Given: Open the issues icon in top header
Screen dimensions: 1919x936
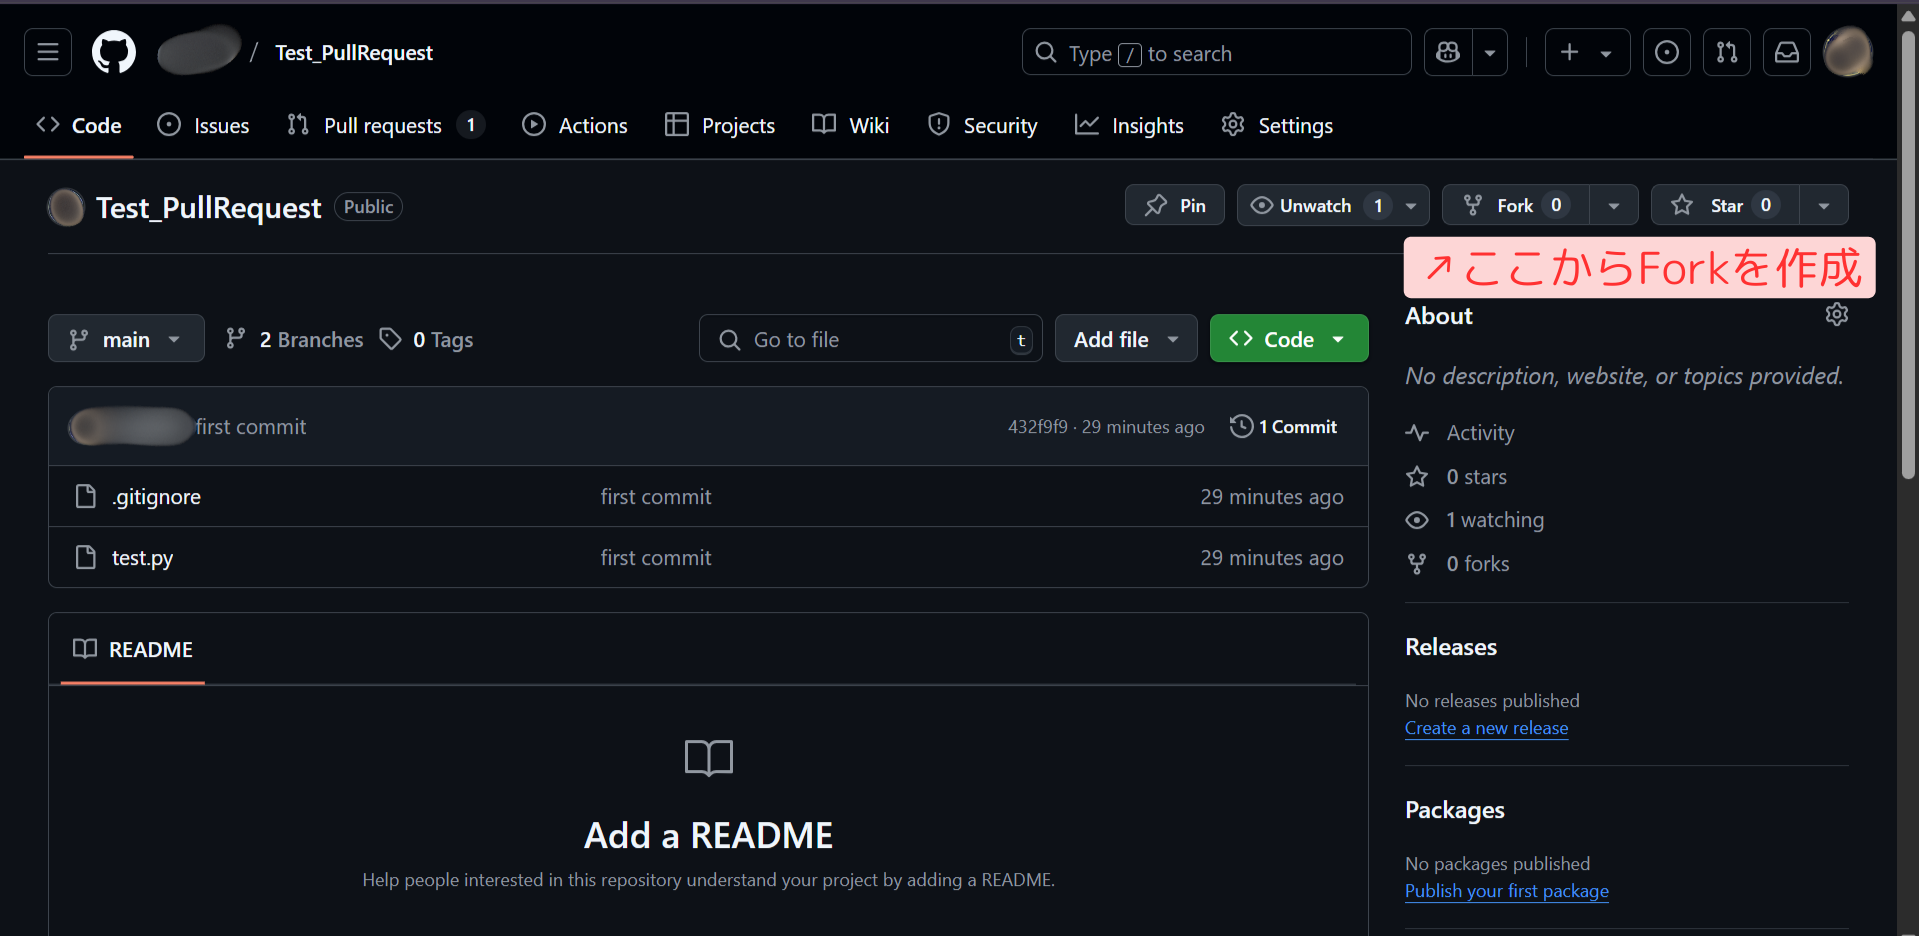Looking at the screenshot, I should tap(1666, 52).
